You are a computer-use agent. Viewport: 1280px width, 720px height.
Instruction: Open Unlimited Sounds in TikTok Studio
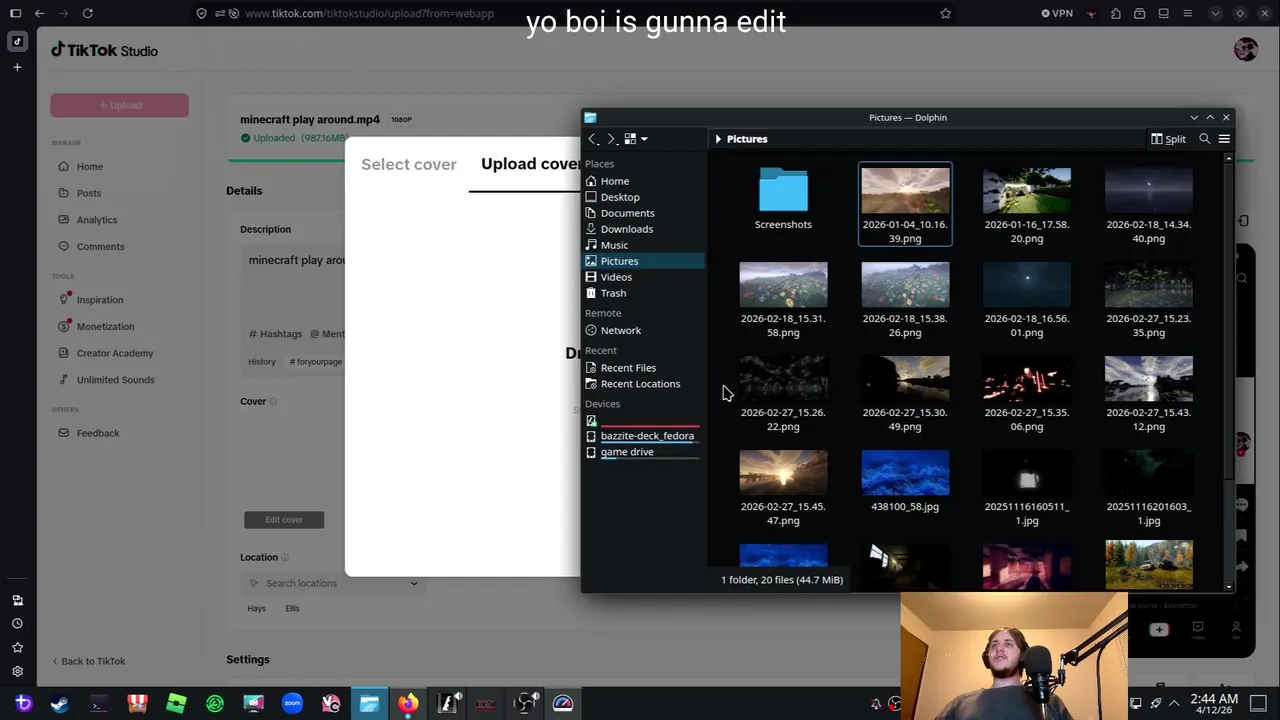pyautogui.click(x=115, y=380)
